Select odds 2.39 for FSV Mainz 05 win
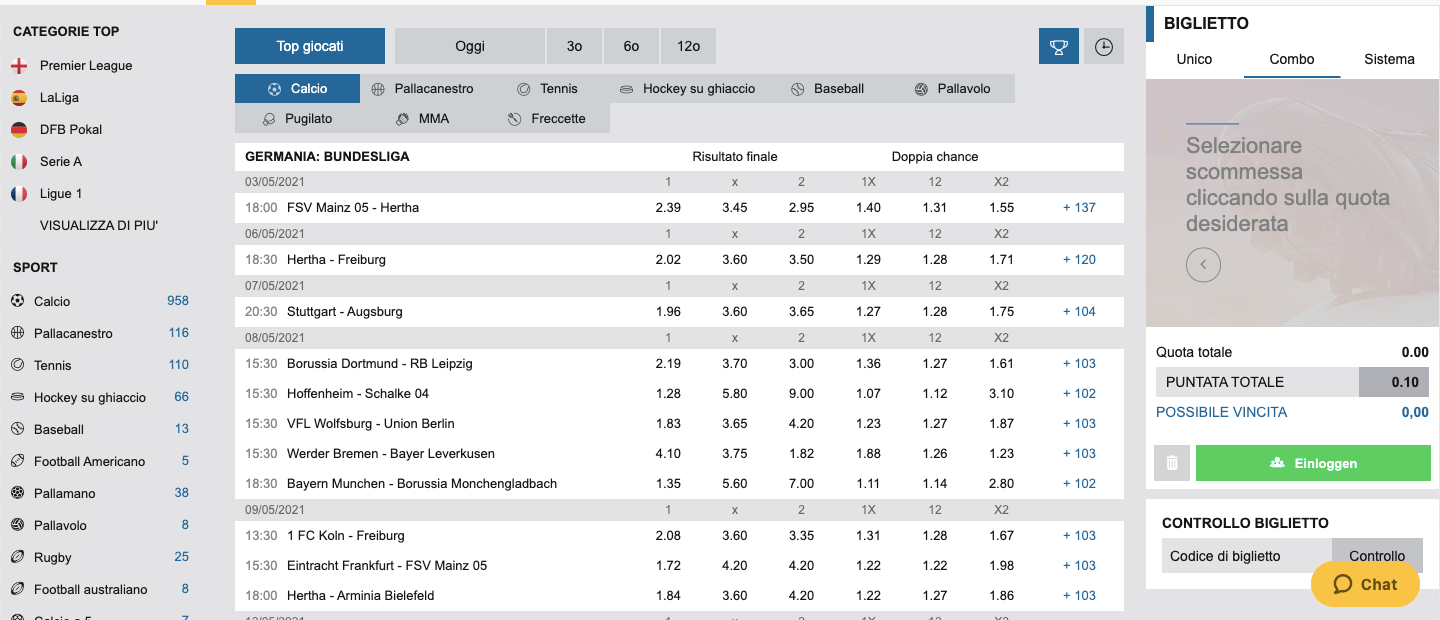 click(668, 208)
